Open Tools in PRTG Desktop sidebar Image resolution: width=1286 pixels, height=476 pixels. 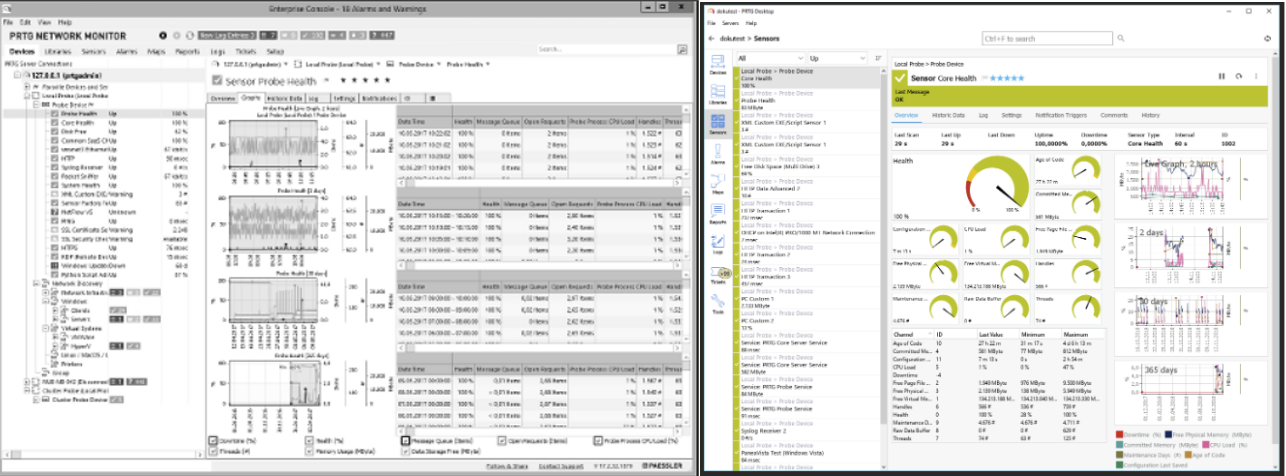716,304
